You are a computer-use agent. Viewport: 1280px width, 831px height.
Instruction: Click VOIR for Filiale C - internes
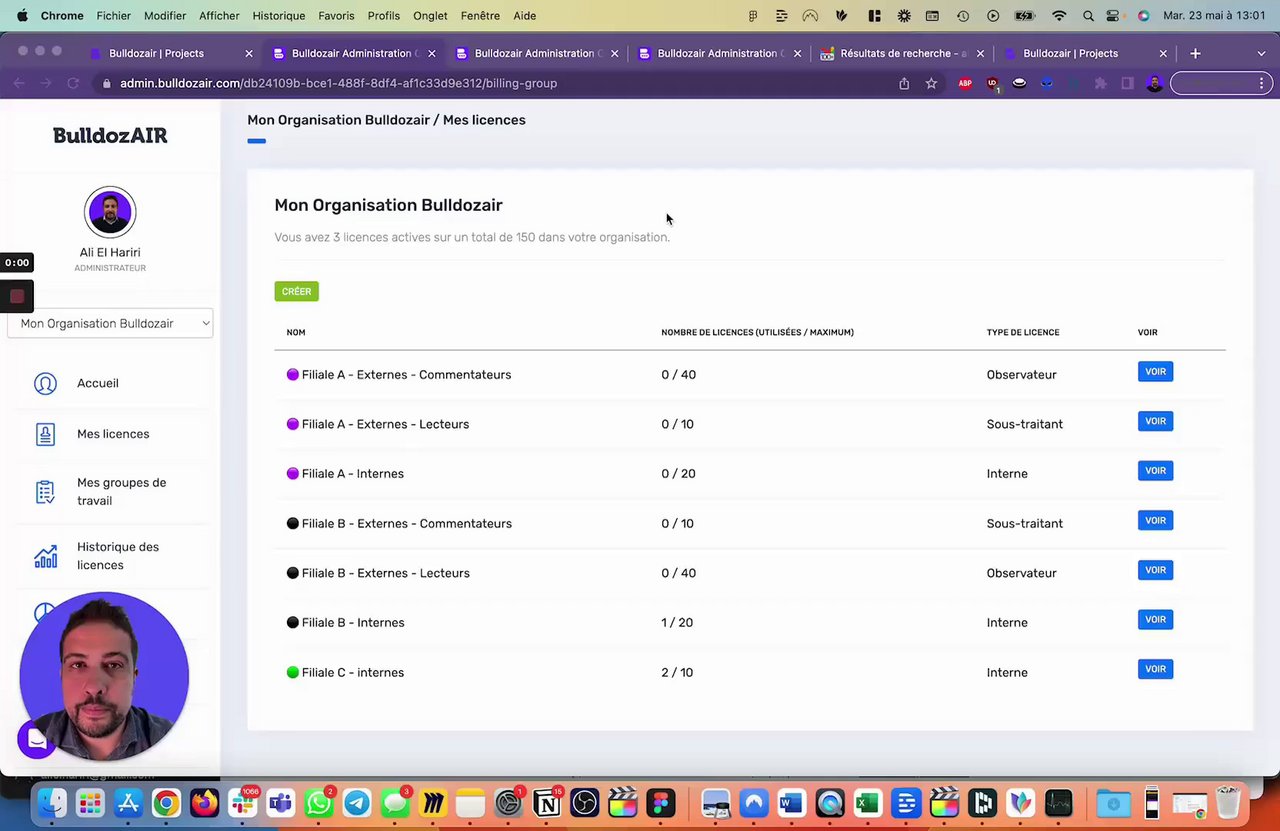pos(1155,669)
